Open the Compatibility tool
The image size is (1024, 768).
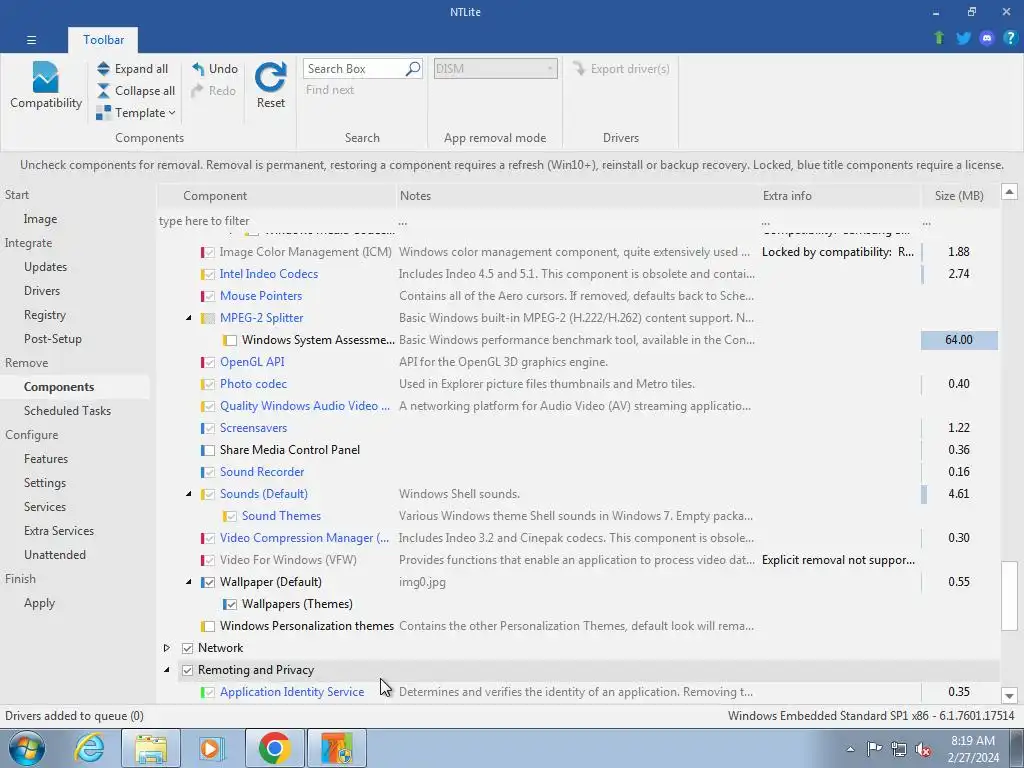[x=46, y=85]
